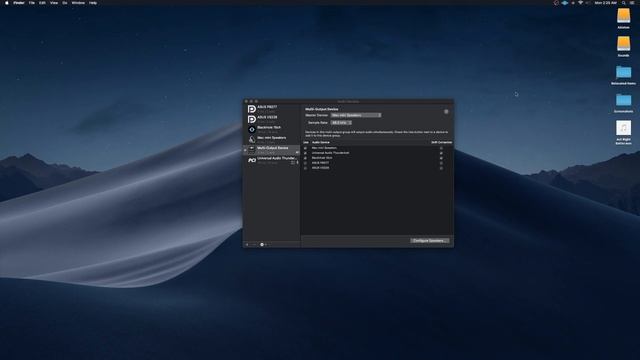640x360 pixels.
Task: Open the Finder menu
Action: [19, 3]
